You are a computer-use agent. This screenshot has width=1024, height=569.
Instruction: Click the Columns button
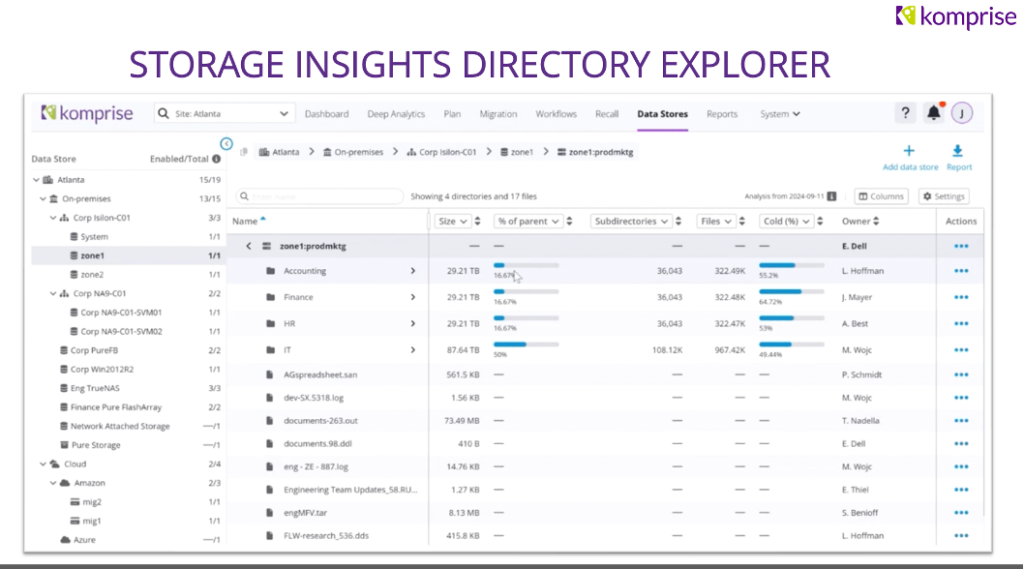(x=881, y=196)
